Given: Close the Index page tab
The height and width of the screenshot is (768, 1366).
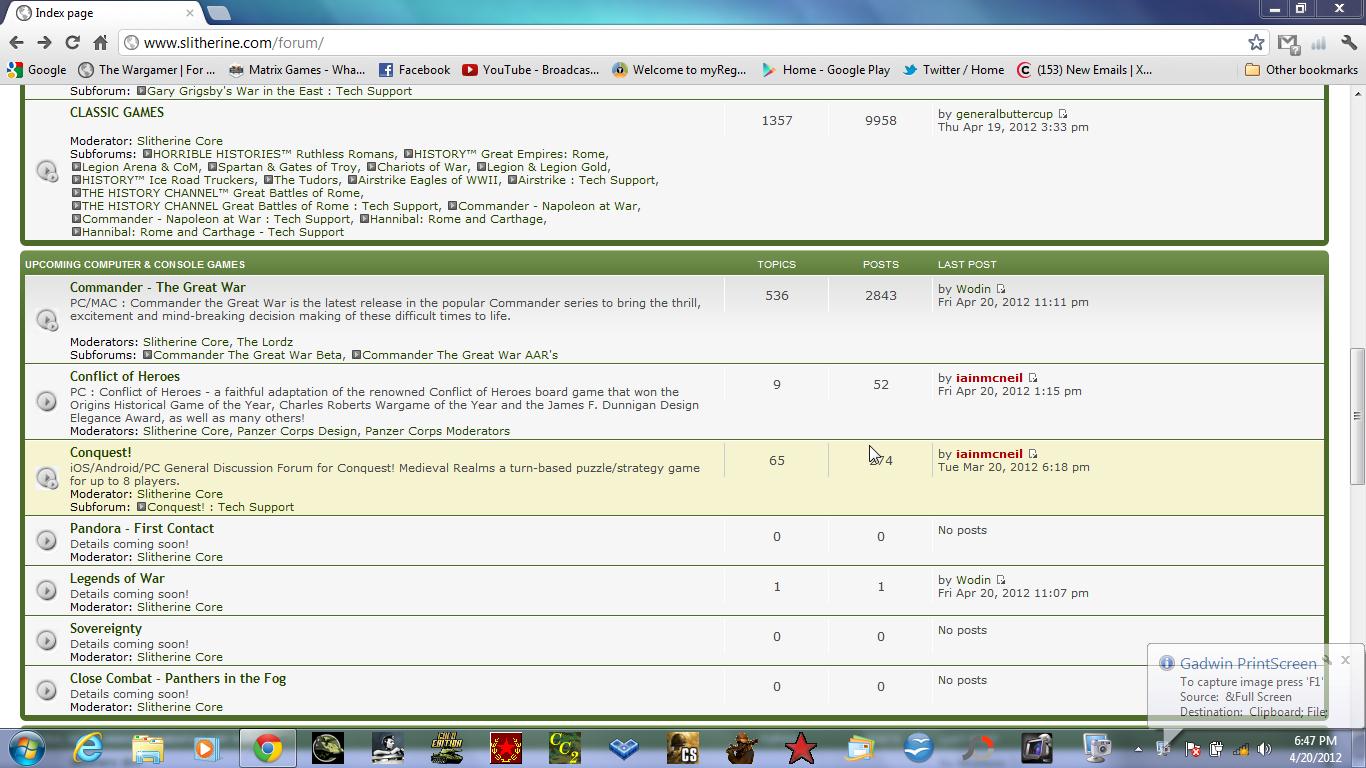Looking at the screenshot, I should (x=190, y=13).
